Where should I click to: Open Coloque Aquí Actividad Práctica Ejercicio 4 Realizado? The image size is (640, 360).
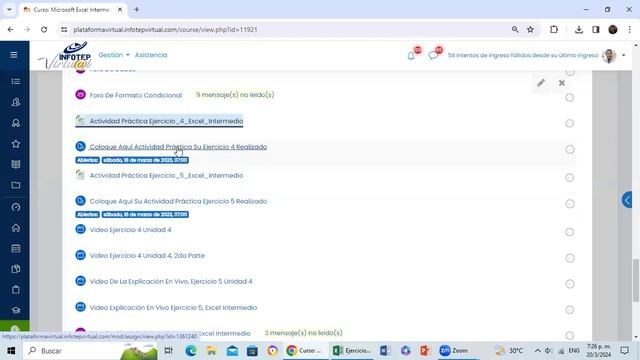click(x=178, y=147)
